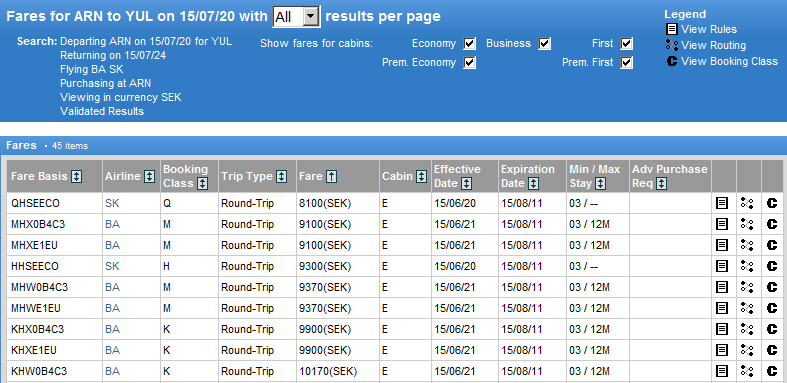View booking class for HHSEECO fare
The height and width of the screenshot is (383, 787).
(x=772, y=266)
